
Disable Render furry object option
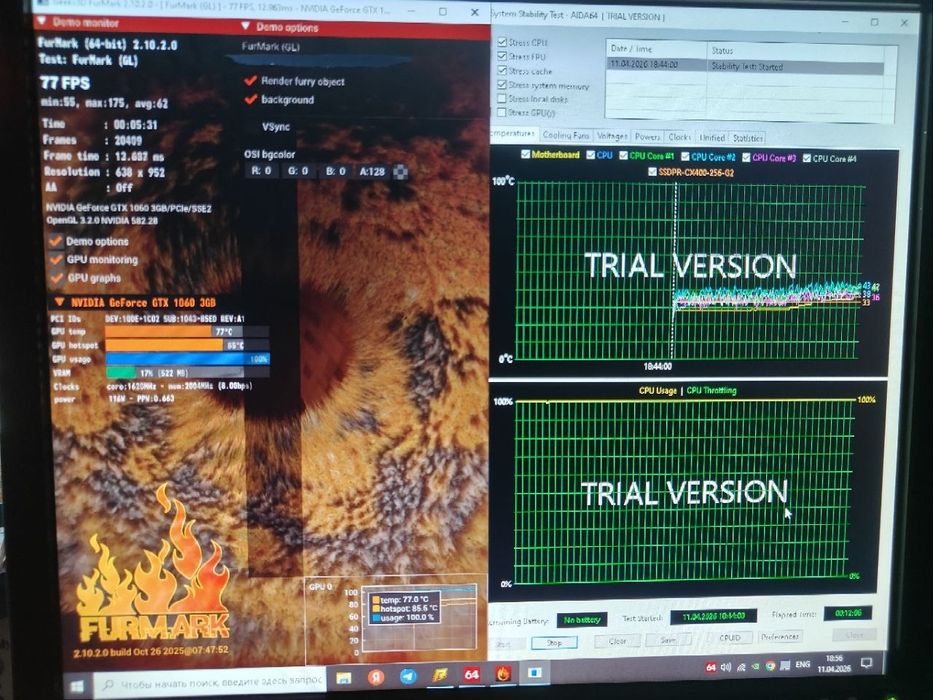(x=251, y=80)
